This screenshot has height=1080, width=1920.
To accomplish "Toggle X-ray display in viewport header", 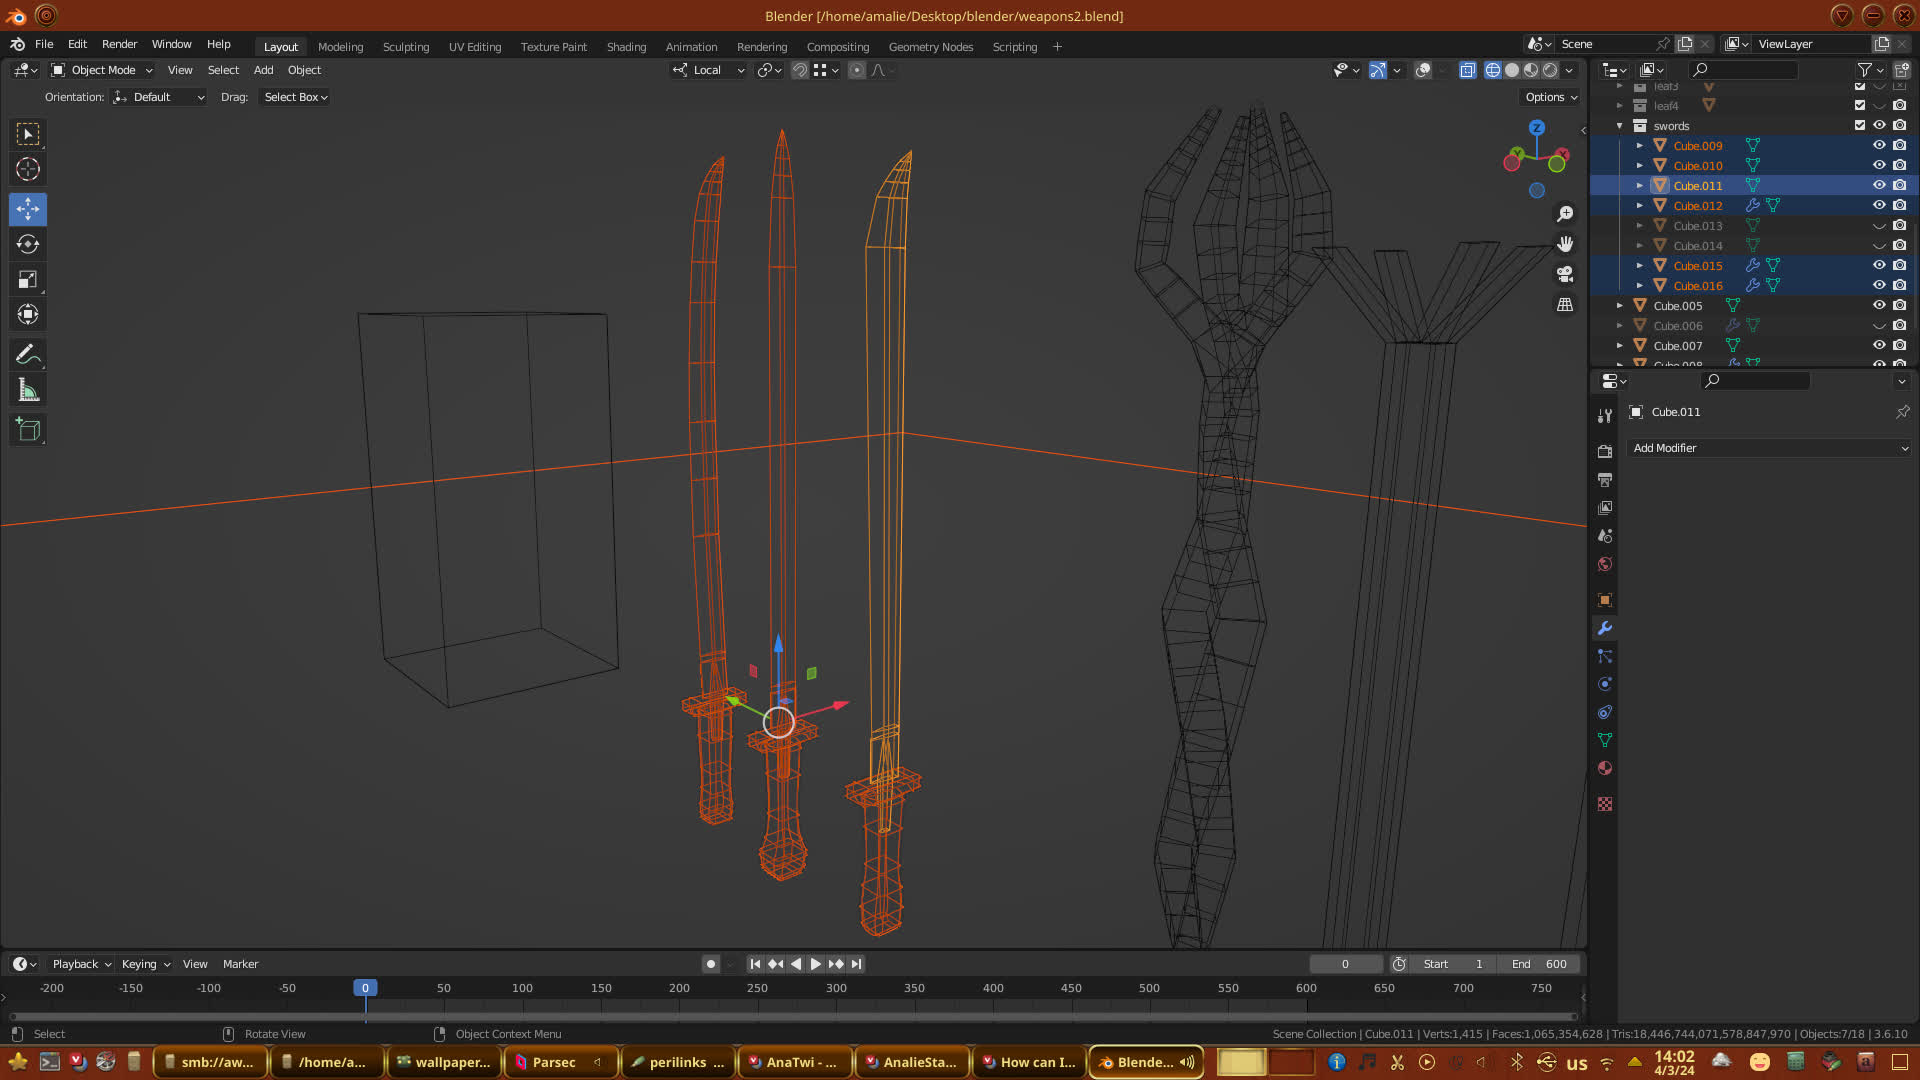I will (1467, 70).
